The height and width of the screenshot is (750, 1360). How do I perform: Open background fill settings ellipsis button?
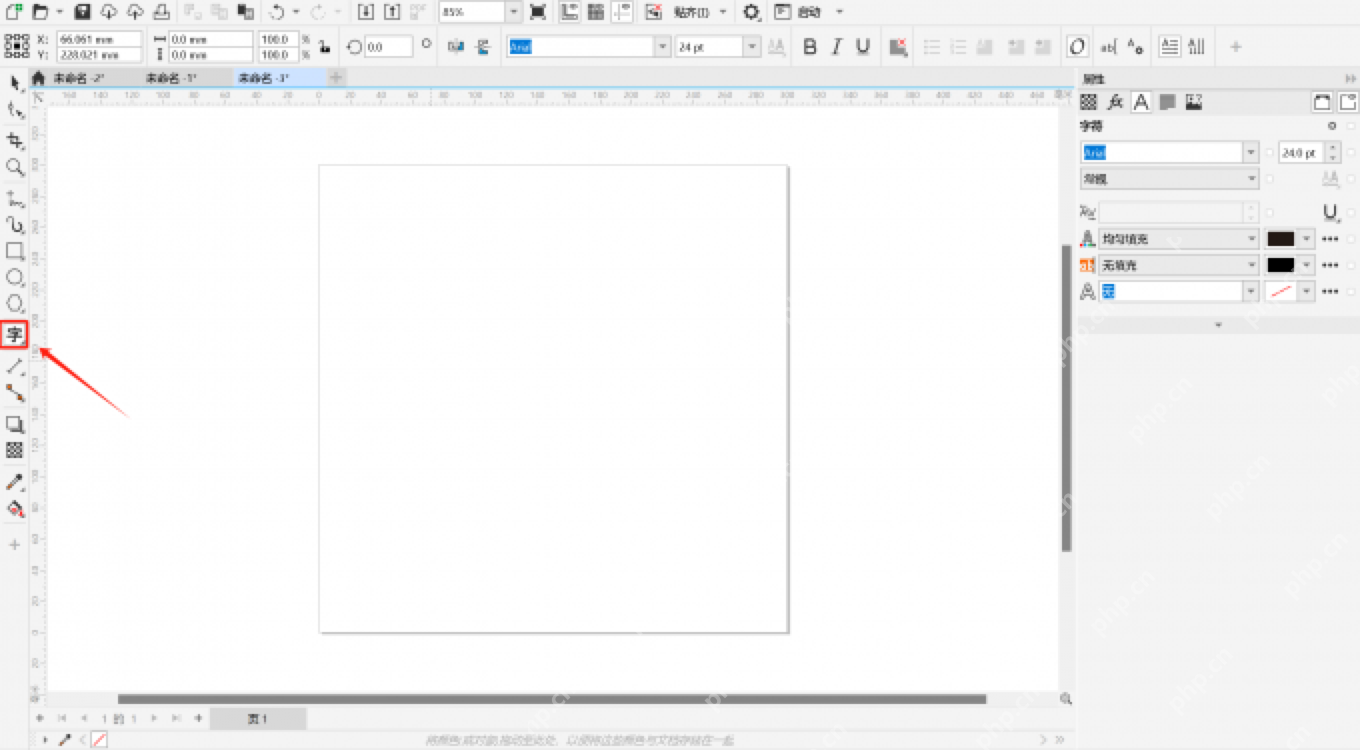point(1329,265)
